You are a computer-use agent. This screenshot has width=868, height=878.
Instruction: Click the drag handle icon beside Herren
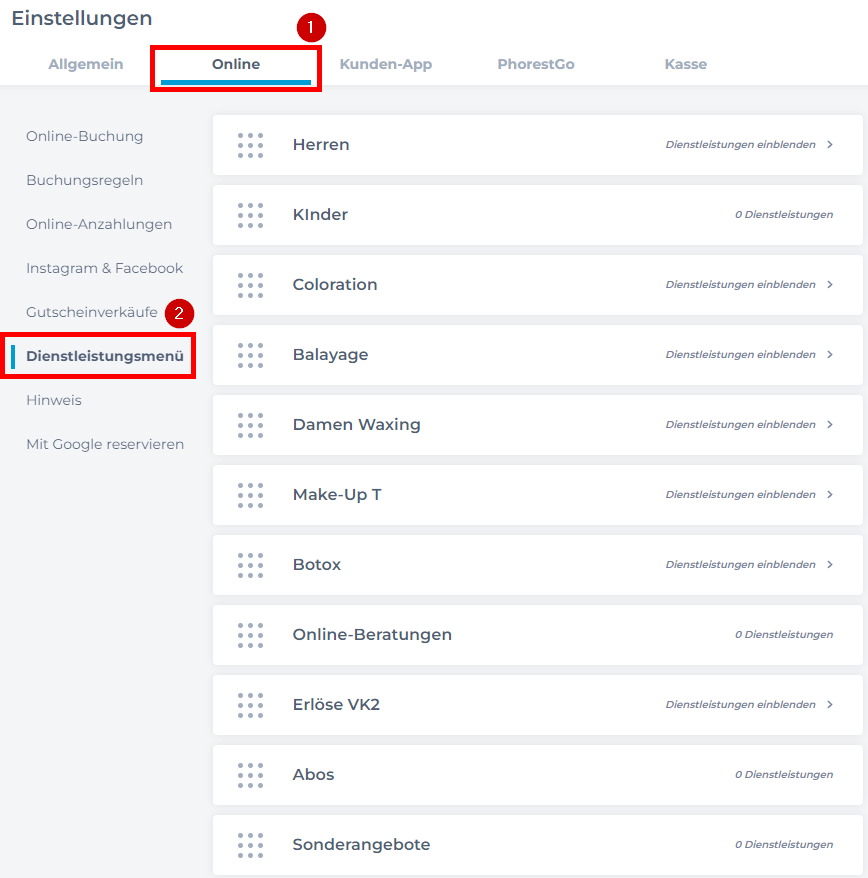pos(250,146)
